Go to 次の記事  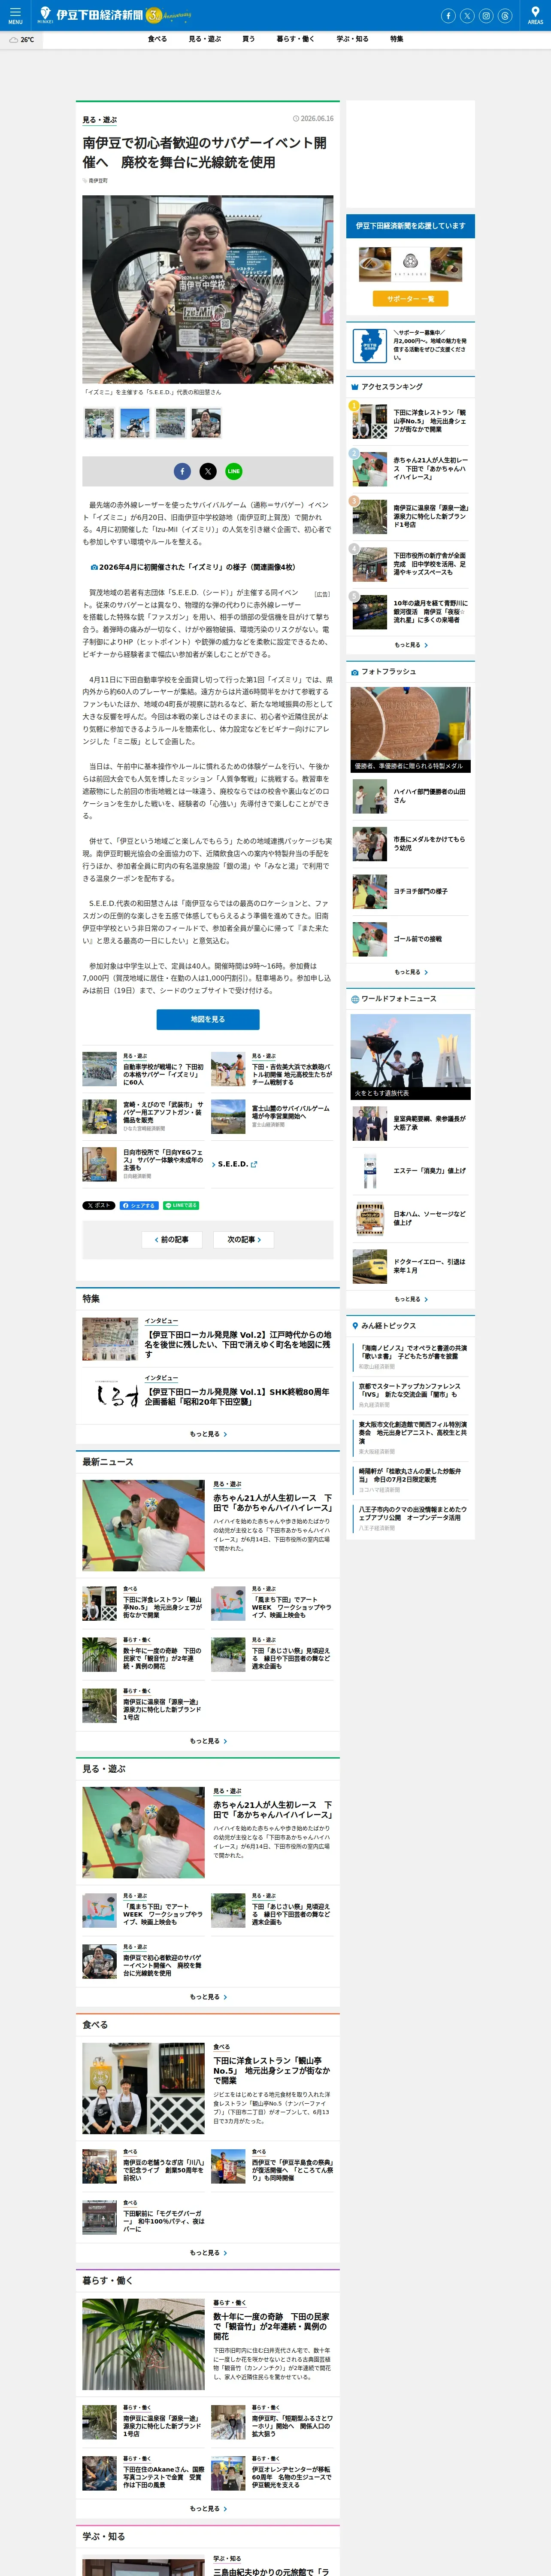[x=244, y=1239]
